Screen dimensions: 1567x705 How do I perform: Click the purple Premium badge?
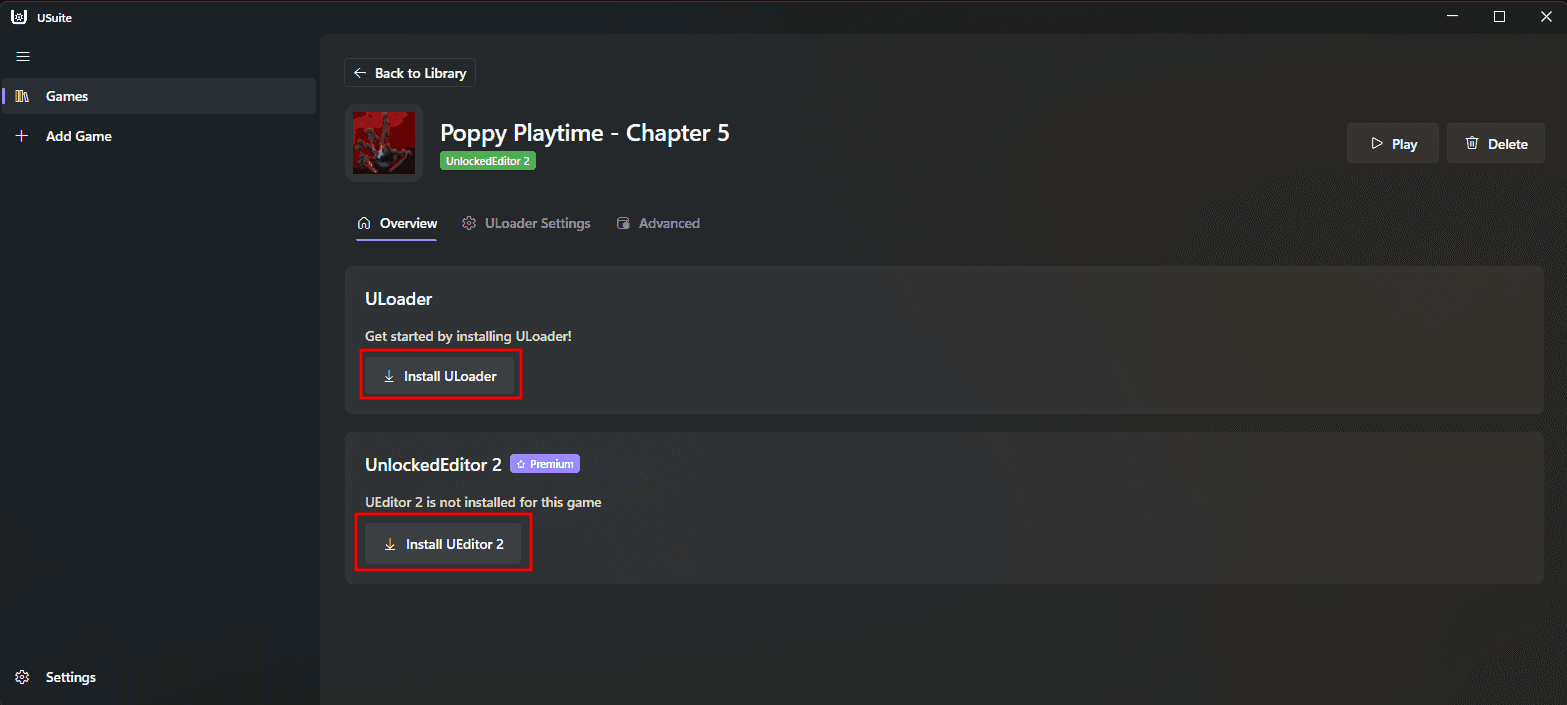pyautogui.click(x=545, y=464)
